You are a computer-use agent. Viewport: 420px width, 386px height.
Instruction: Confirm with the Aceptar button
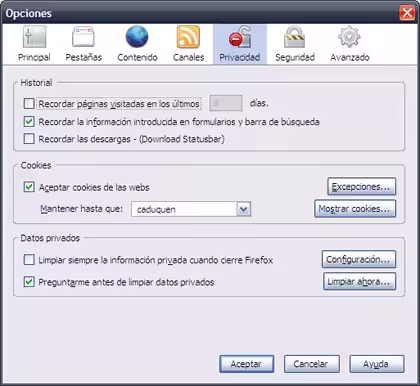tap(246, 364)
